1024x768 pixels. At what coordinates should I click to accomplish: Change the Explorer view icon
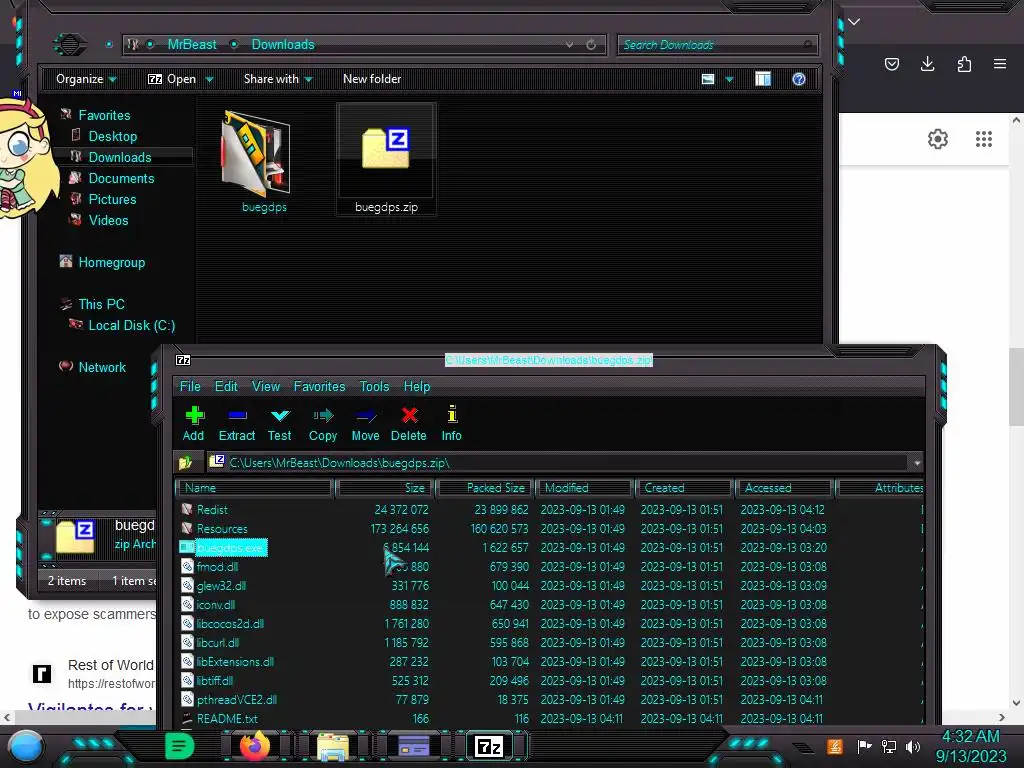(708, 79)
